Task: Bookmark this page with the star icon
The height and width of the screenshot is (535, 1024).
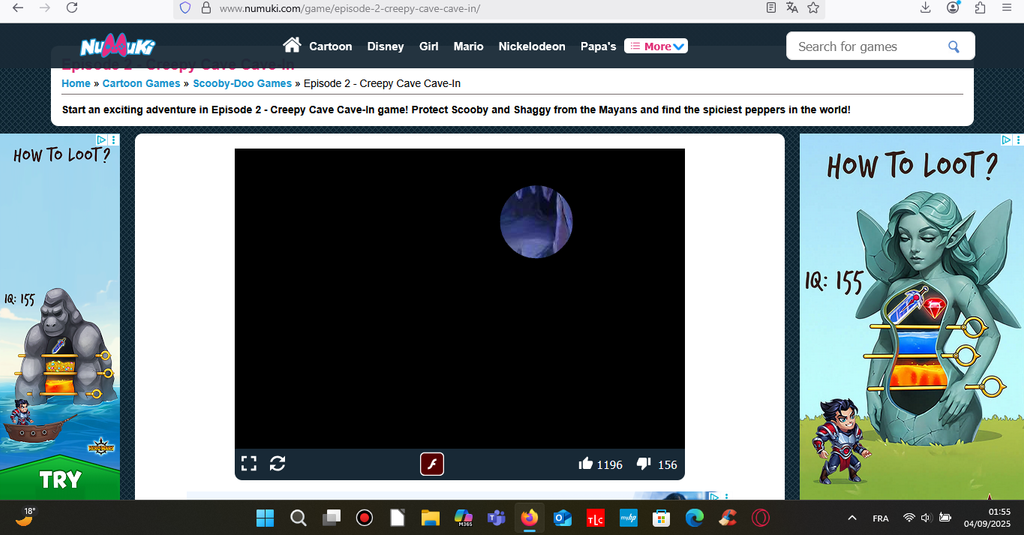Action: coord(814,8)
